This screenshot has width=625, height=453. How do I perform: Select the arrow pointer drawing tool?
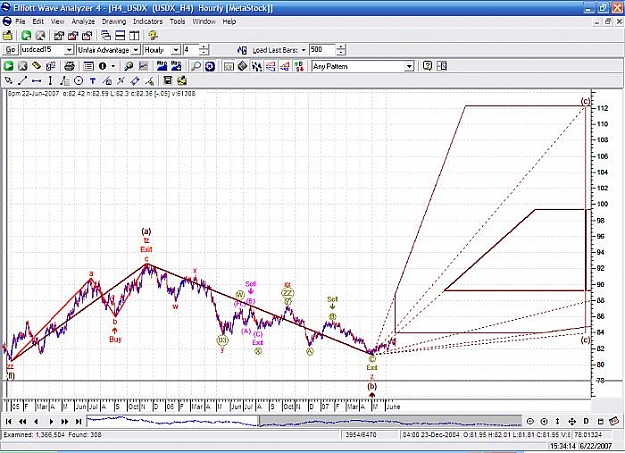pyautogui.click(x=8, y=81)
